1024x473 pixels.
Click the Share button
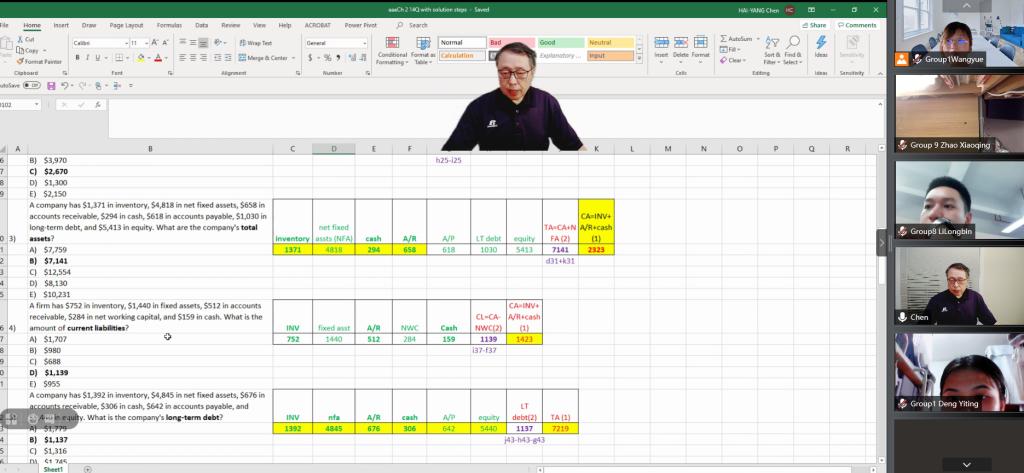click(815, 25)
